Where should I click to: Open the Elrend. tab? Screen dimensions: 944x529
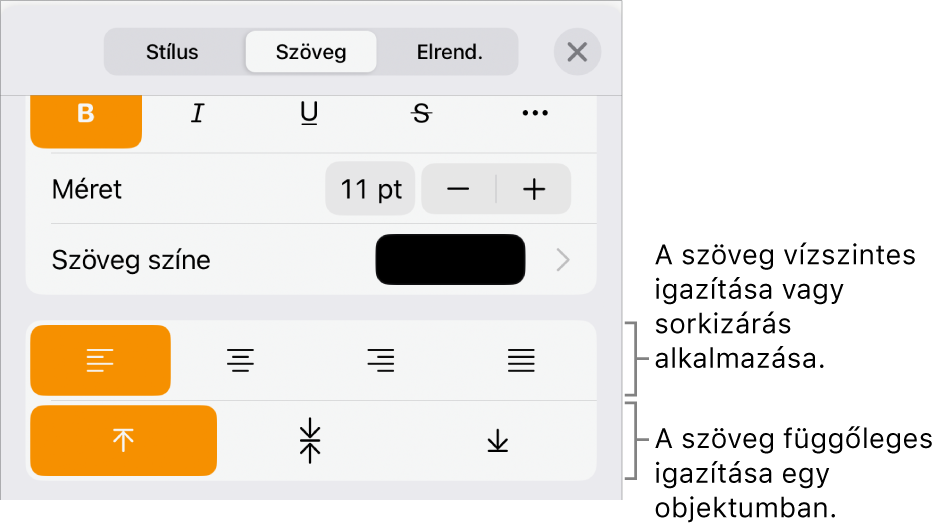[449, 52]
